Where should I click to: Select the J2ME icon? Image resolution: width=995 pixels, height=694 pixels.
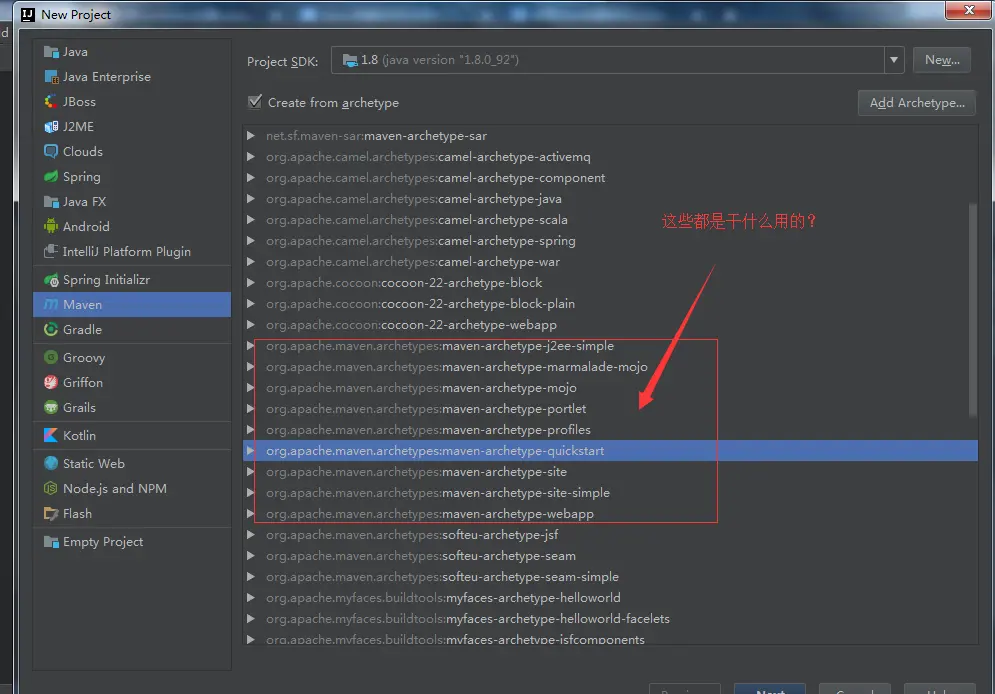coord(51,127)
